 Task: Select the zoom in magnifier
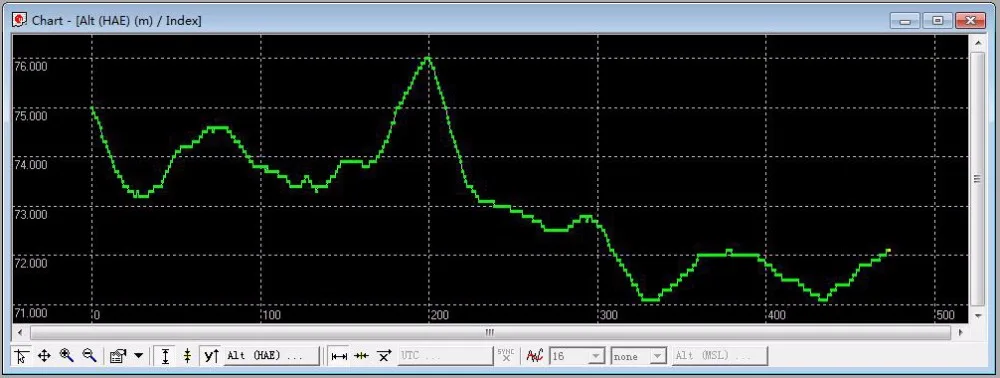[66, 356]
